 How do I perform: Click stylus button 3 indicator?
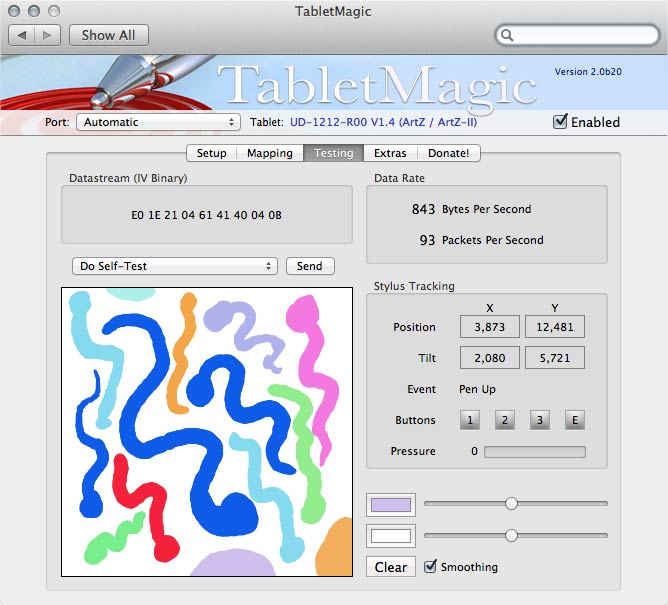540,420
